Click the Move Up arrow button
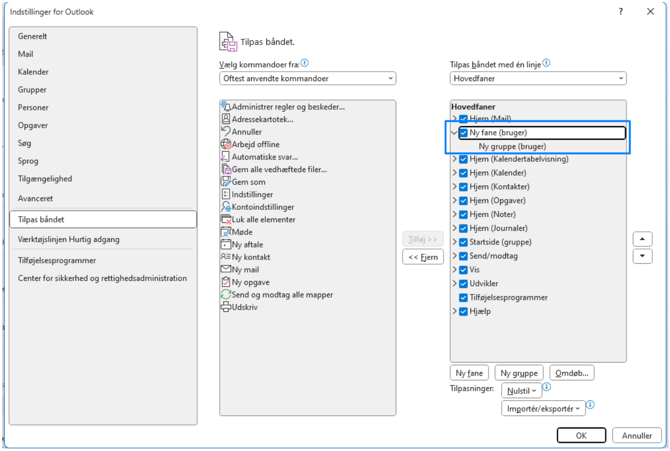670x451 pixels. pyautogui.click(x=643, y=240)
